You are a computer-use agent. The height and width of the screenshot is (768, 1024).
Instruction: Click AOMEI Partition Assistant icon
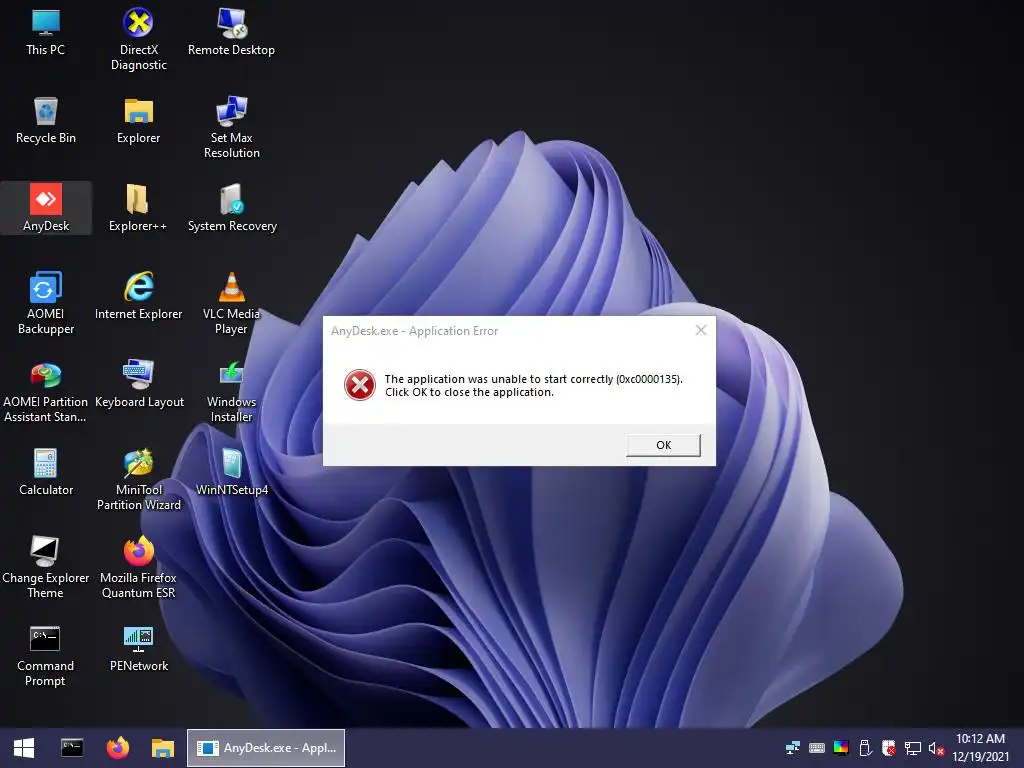tap(46, 392)
